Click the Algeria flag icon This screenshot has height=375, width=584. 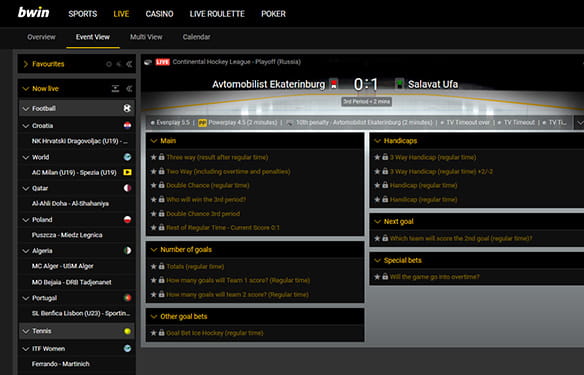pyautogui.click(x=127, y=251)
